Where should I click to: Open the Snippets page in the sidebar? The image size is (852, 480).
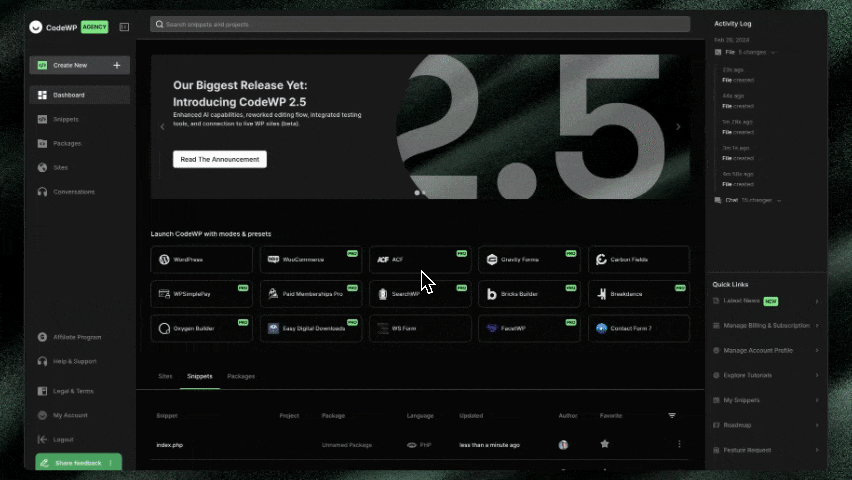66,119
